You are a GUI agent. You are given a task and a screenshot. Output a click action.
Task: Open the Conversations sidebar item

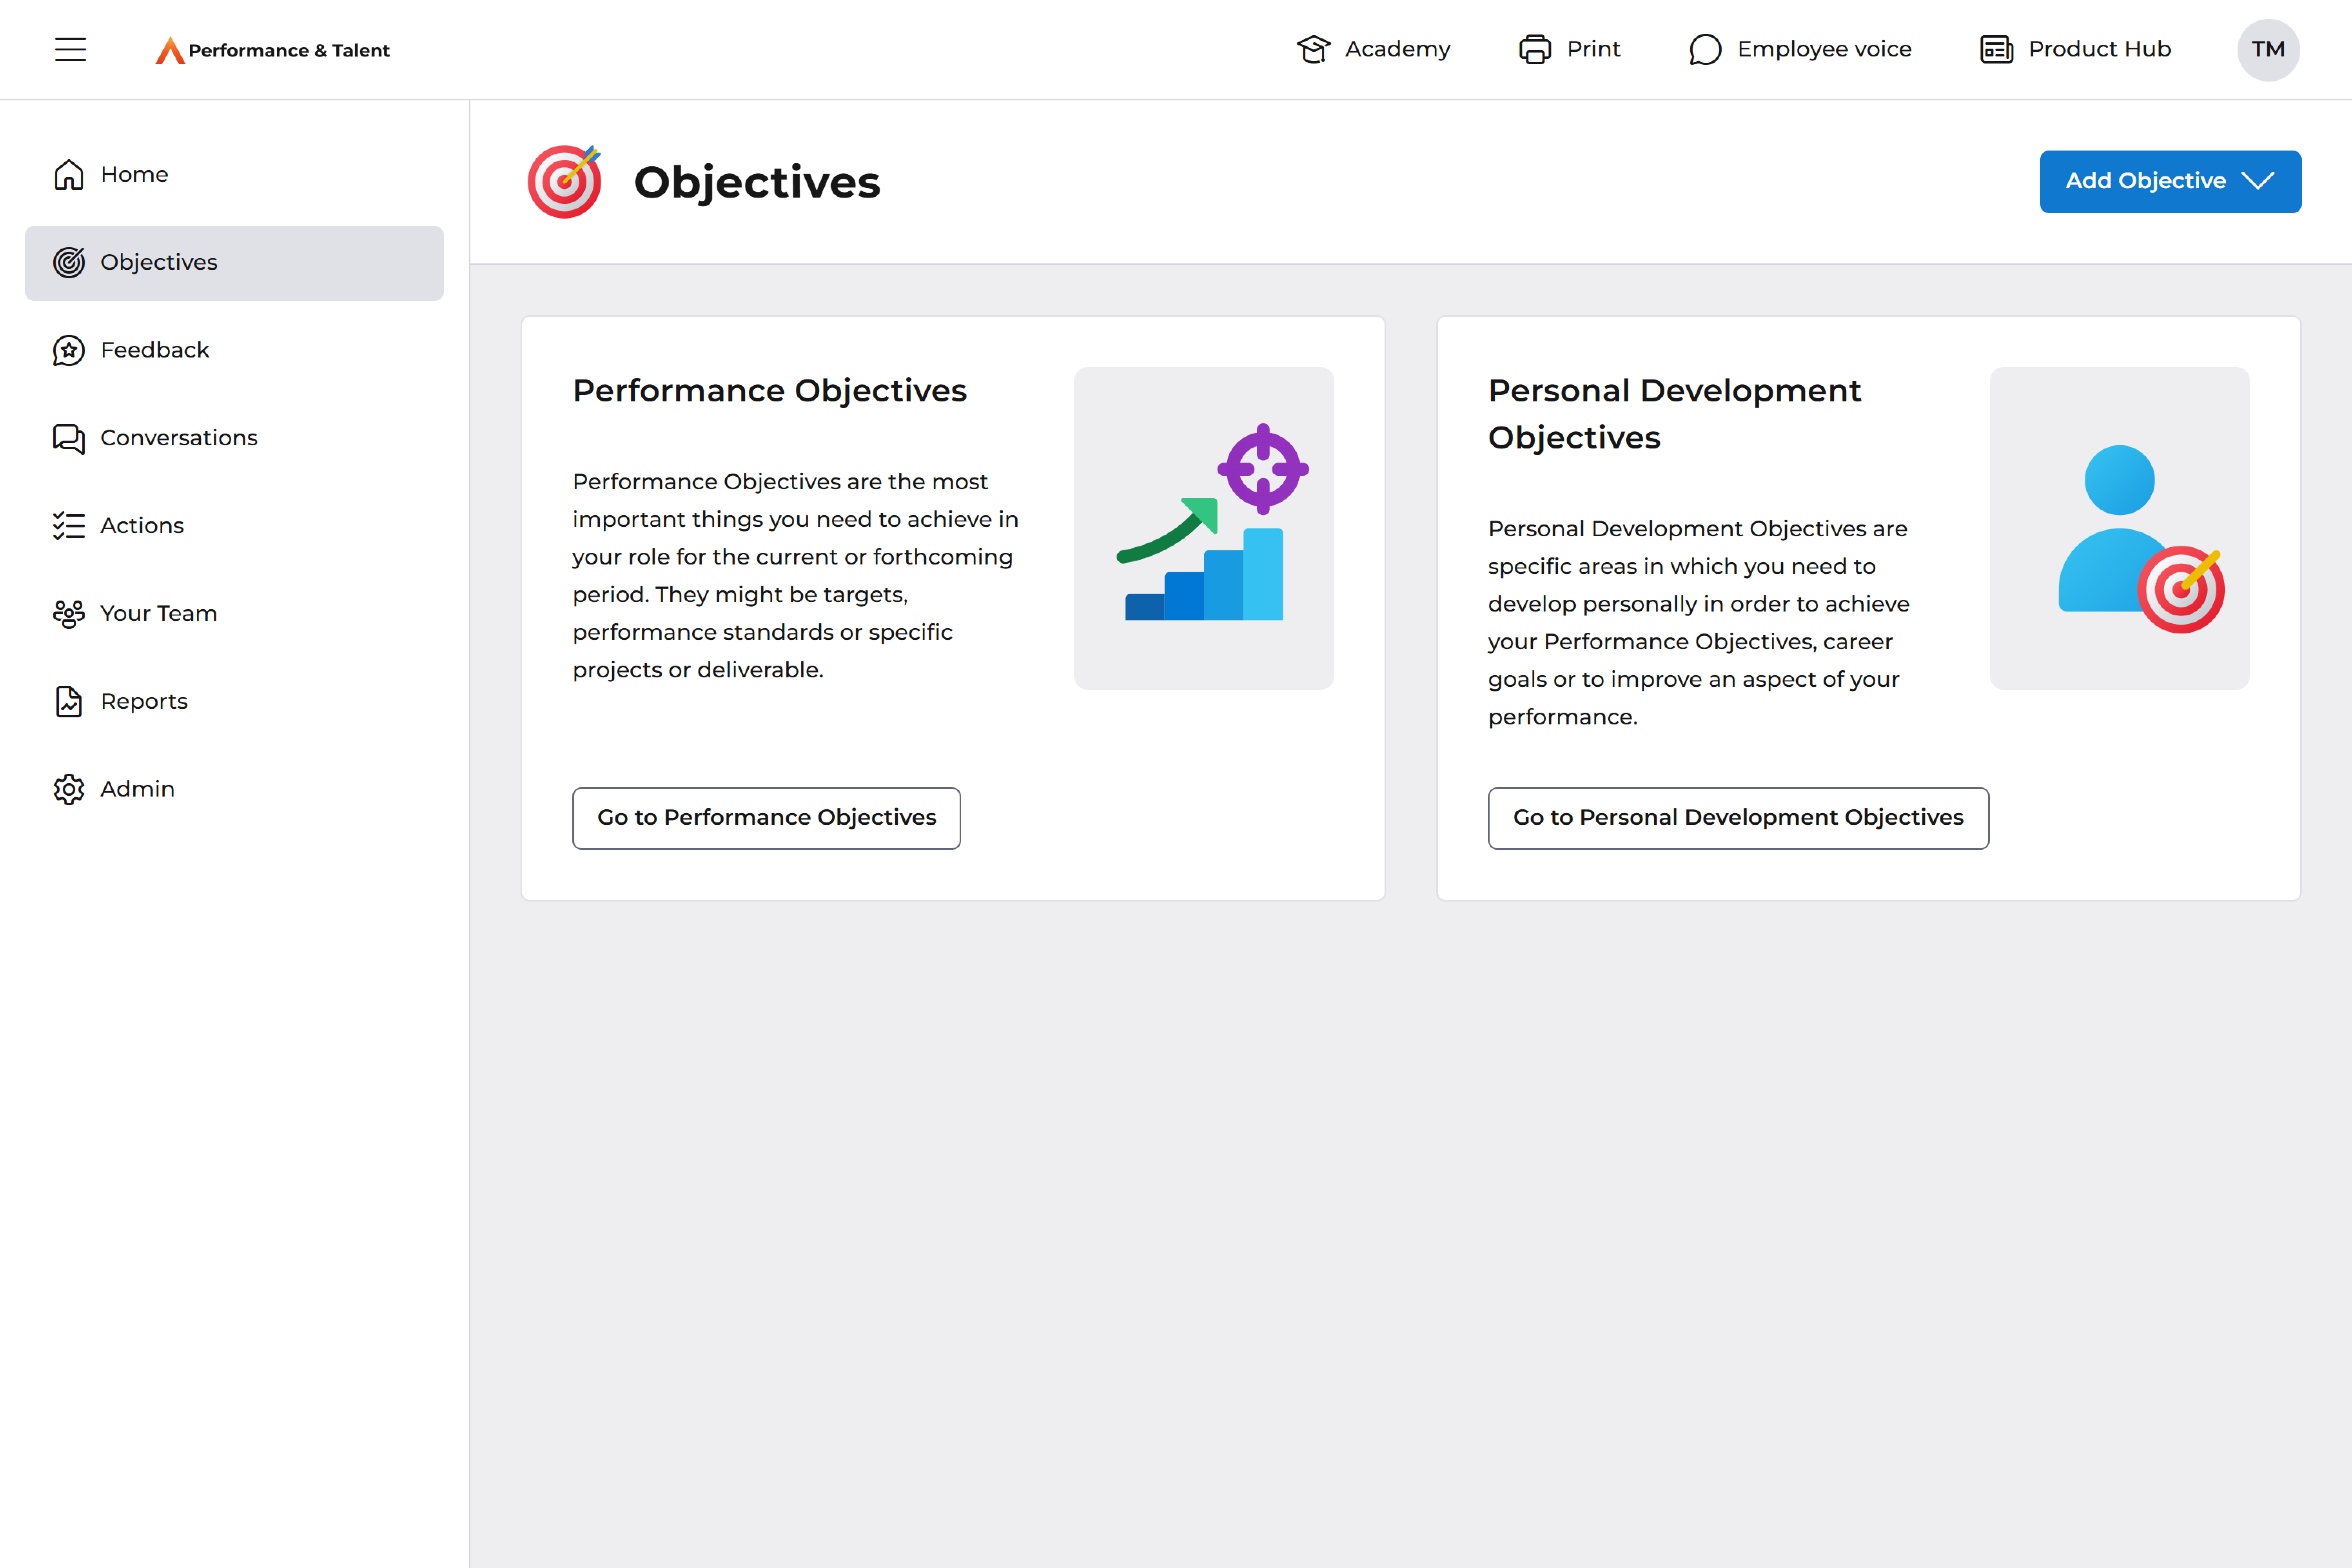point(178,438)
